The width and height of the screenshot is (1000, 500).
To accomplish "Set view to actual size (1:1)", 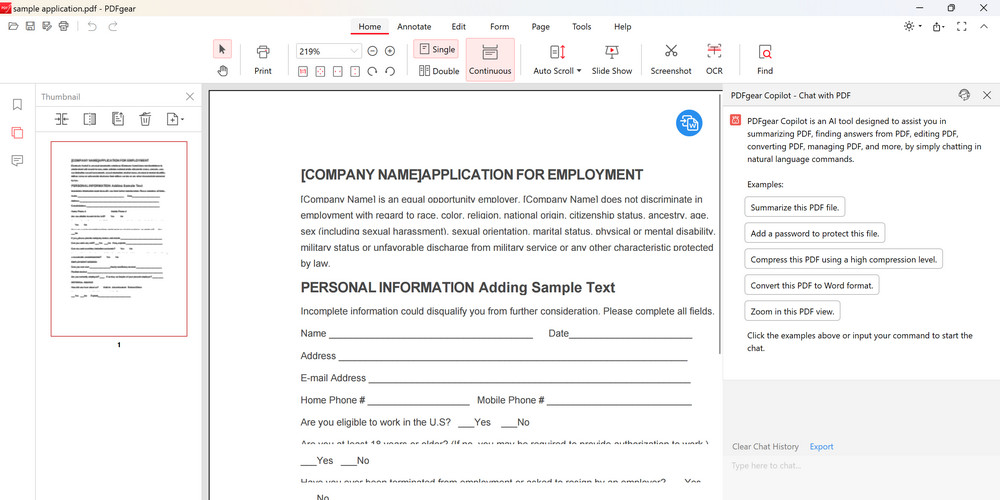I will pyautogui.click(x=304, y=71).
